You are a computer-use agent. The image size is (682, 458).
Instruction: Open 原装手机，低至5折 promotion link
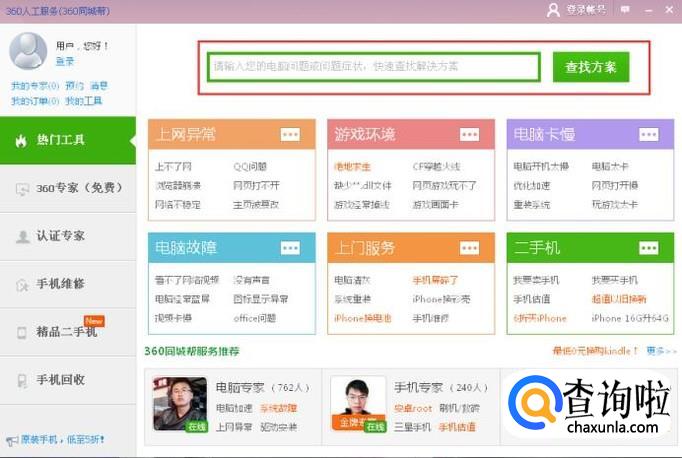pyautogui.click(x=62, y=440)
